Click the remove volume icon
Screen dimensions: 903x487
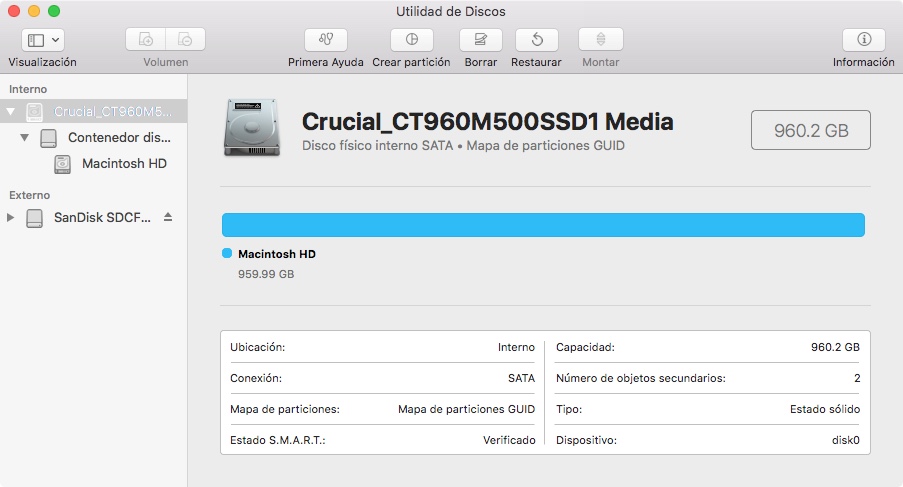tap(185, 40)
